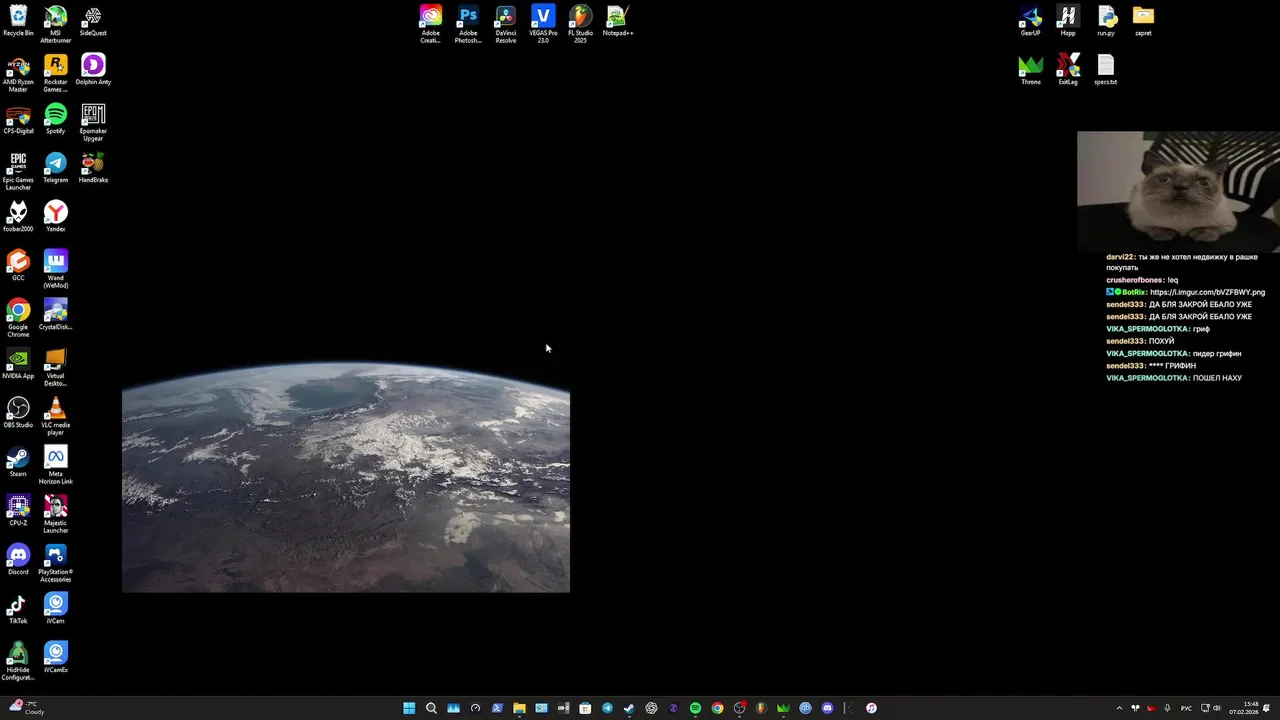1280x720 pixels.
Task: Open the purple Discord taskbar icon
Action: click(x=827, y=708)
